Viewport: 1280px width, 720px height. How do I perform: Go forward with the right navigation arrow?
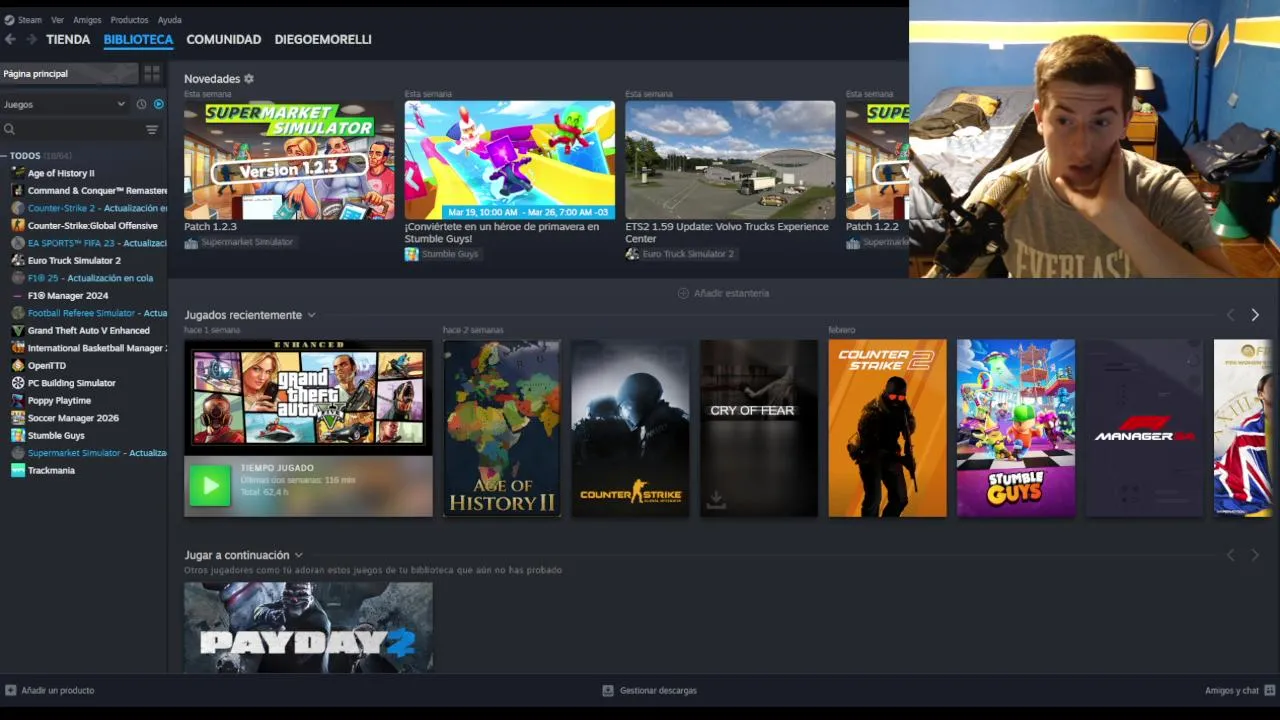click(x=31, y=39)
